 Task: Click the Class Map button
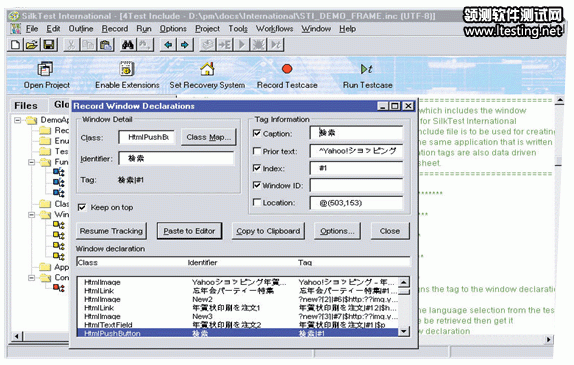click(x=209, y=137)
